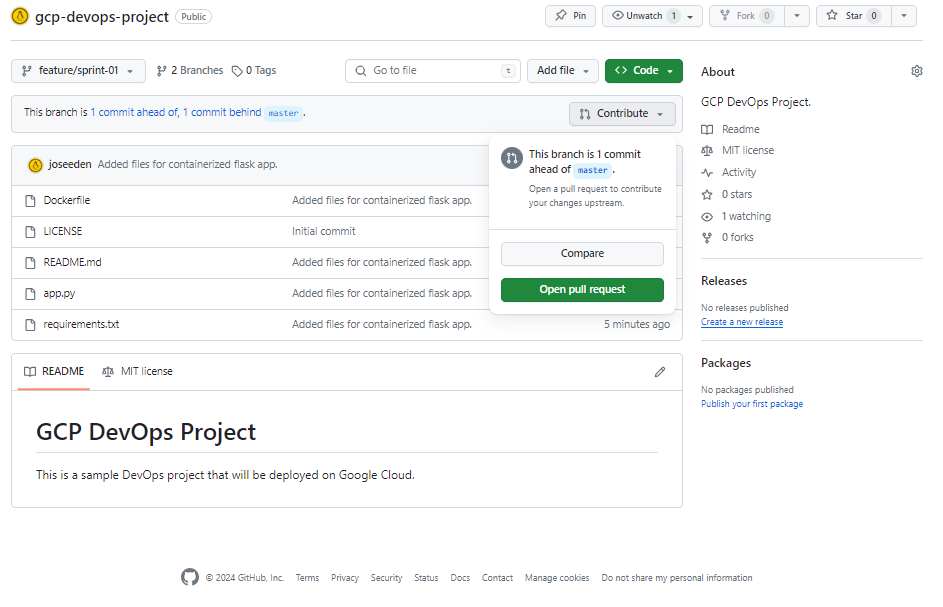Click the book icon next to Readme in About

pos(707,129)
